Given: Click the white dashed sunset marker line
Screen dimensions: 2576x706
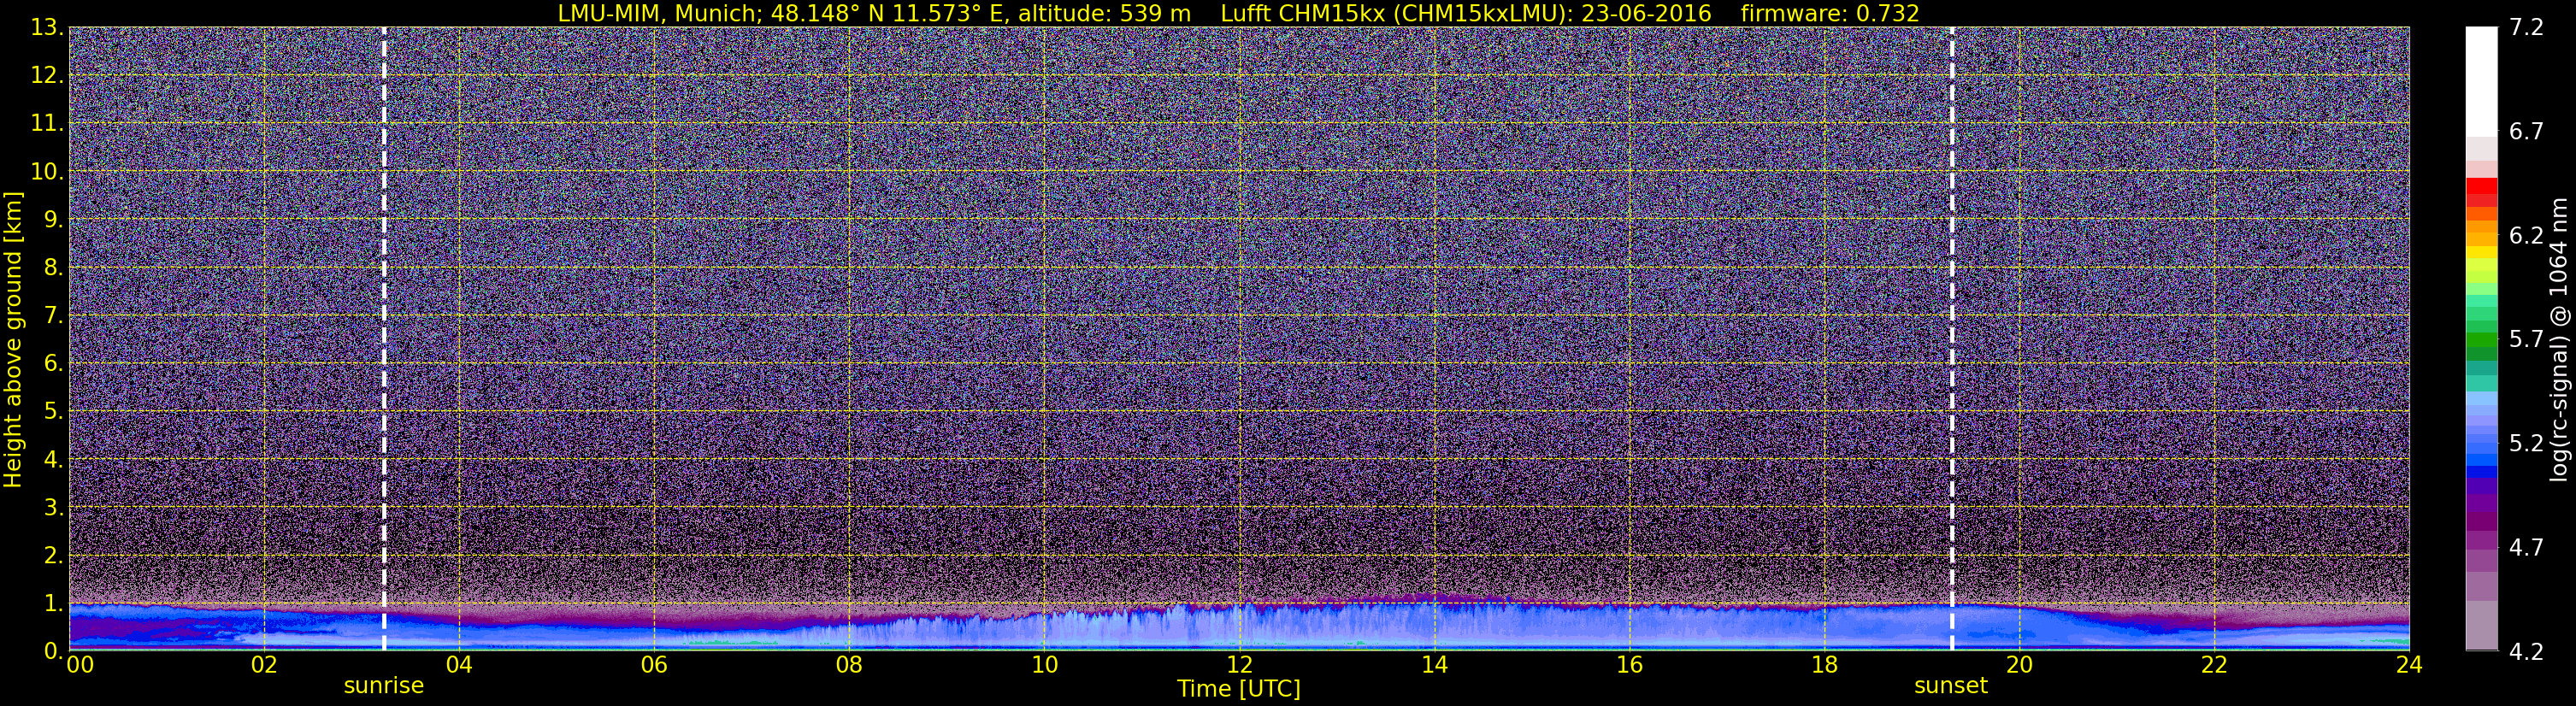Looking at the screenshot, I should (1951, 338).
